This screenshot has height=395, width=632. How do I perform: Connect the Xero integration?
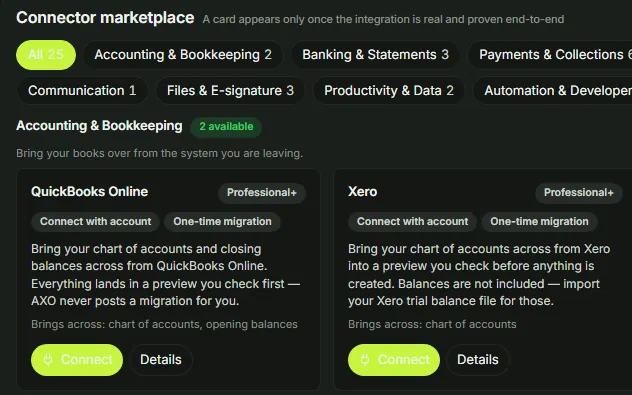(x=394, y=360)
